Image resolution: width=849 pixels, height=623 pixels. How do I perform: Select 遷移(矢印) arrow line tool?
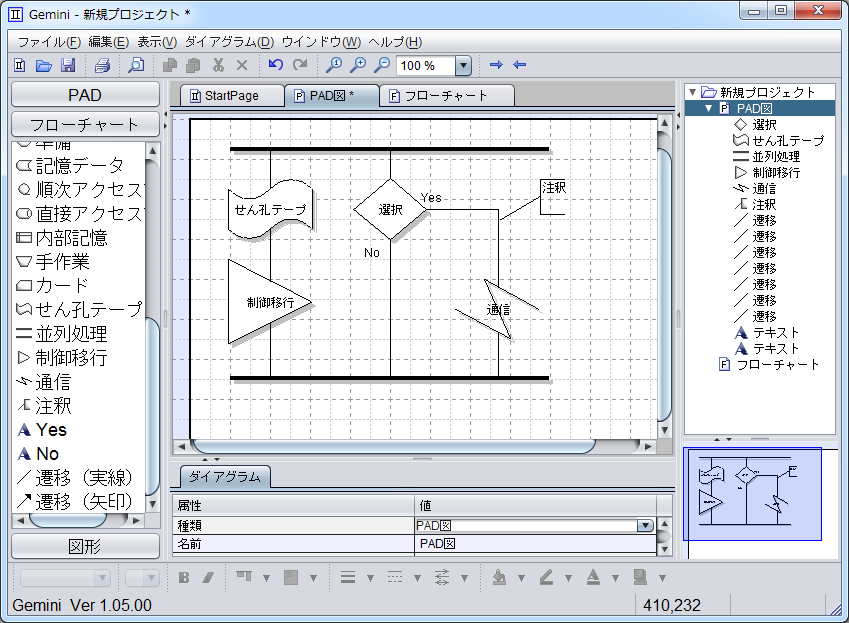point(75,502)
